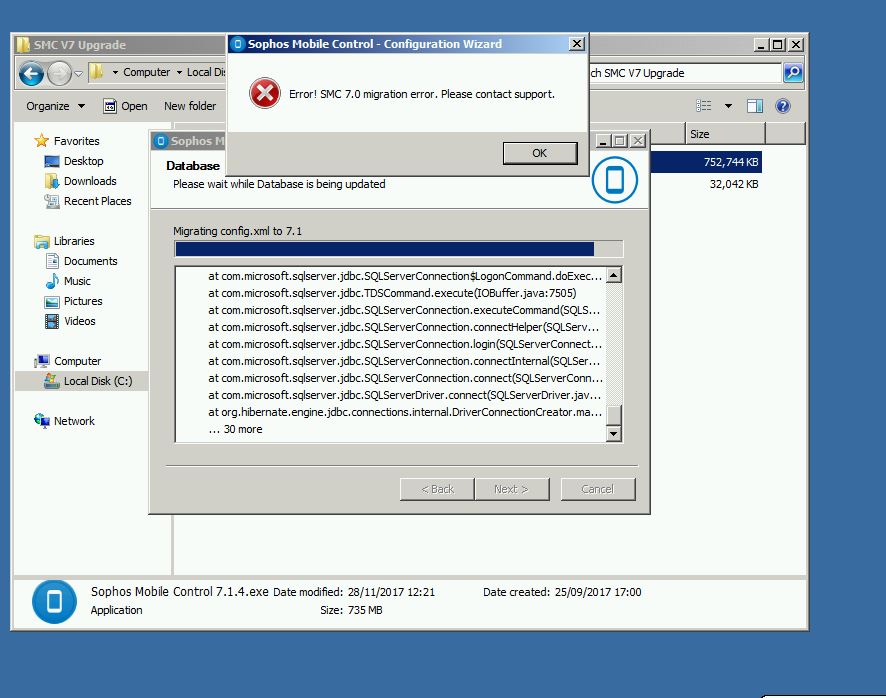Select Network in navigation pane

pyautogui.click(x=74, y=421)
